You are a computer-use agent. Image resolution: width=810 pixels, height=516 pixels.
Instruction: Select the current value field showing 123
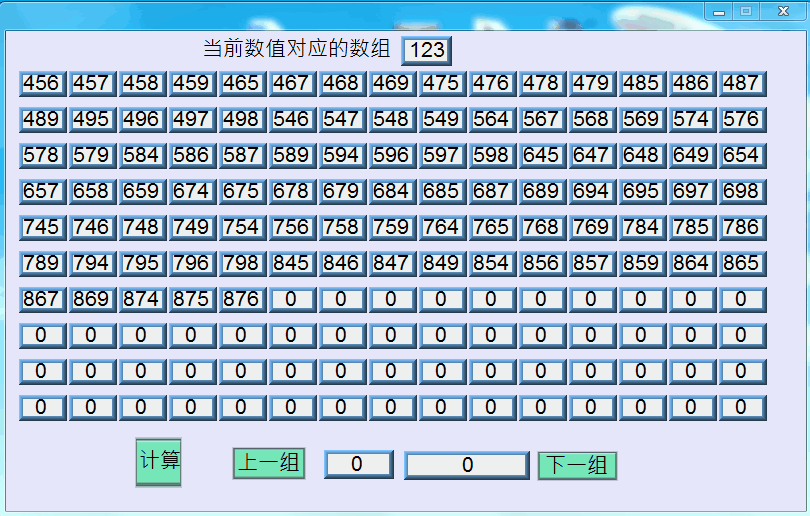click(427, 50)
